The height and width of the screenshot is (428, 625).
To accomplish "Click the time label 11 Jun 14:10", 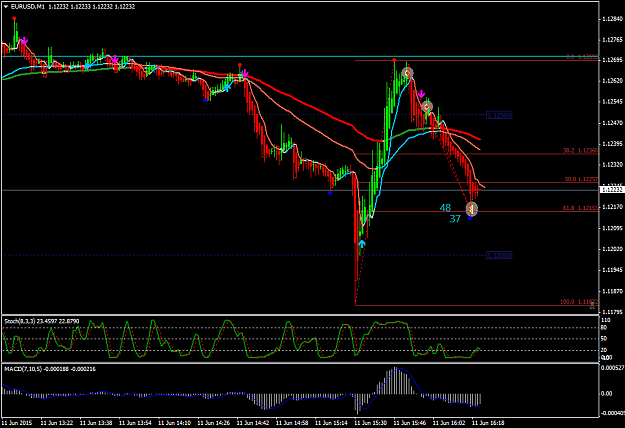I will (x=175, y=422).
